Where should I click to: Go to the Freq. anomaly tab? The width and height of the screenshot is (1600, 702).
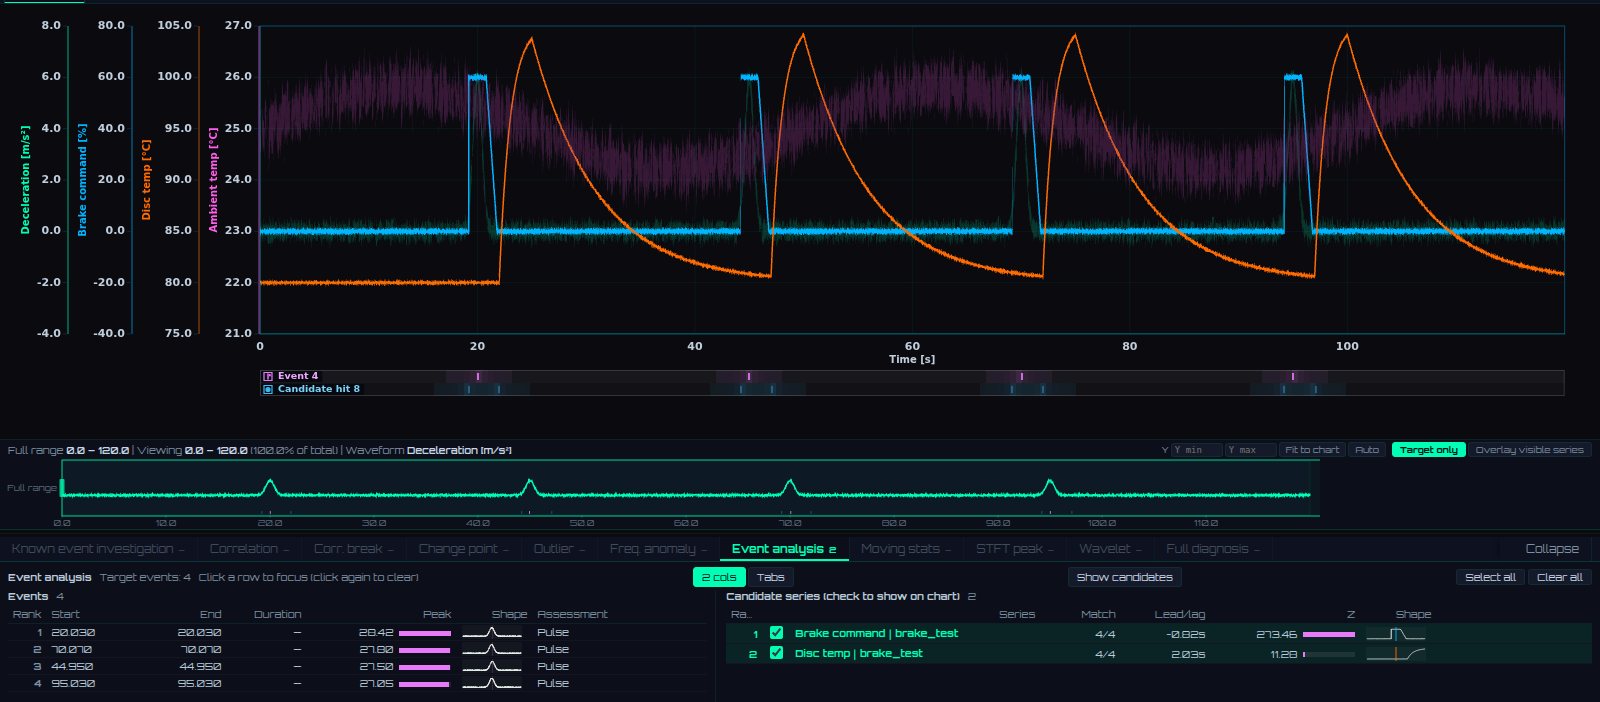click(658, 549)
